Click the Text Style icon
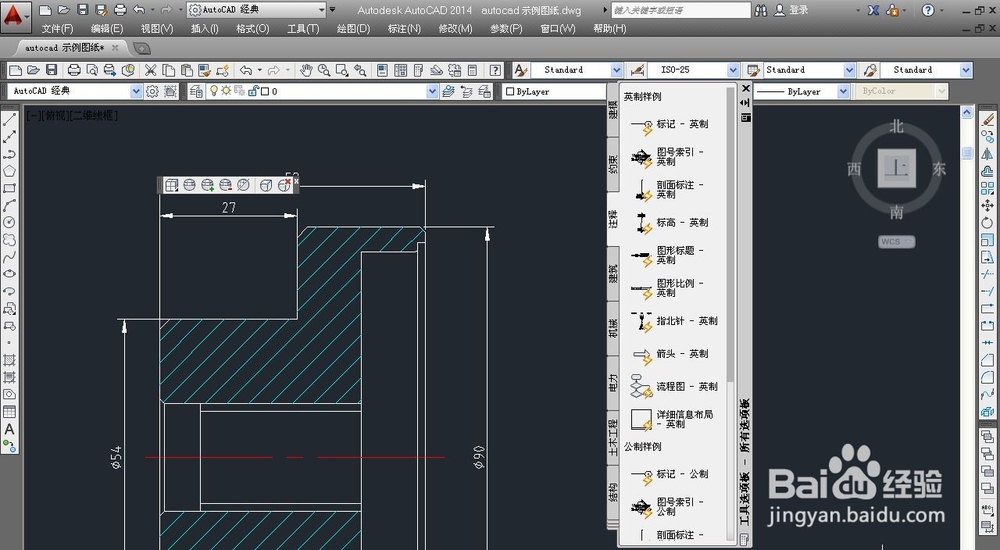Screen dimensions: 1000x550 click(x=521, y=70)
